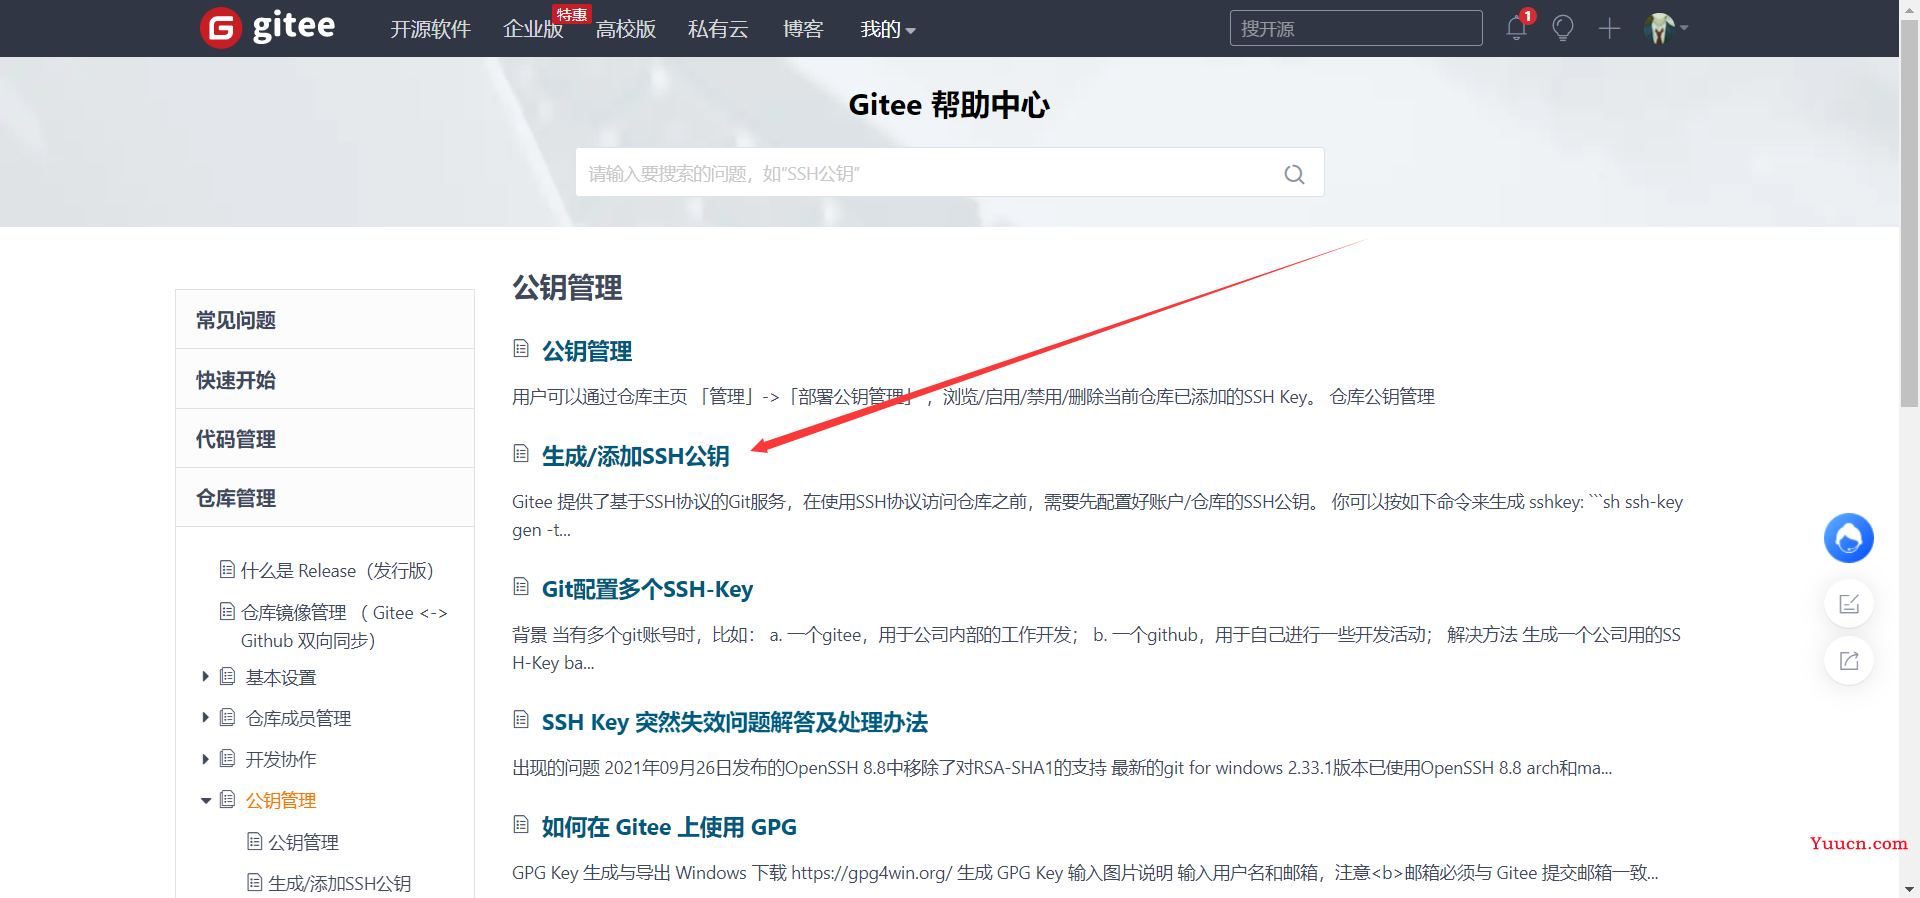Open sidebar item 什么是 Release（发行版）
1920x898 pixels.
pyautogui.click(x=337, y=570)
